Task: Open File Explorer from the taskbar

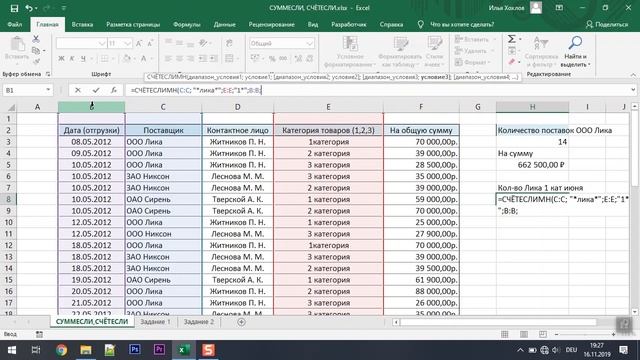Action: pos(86,350)
